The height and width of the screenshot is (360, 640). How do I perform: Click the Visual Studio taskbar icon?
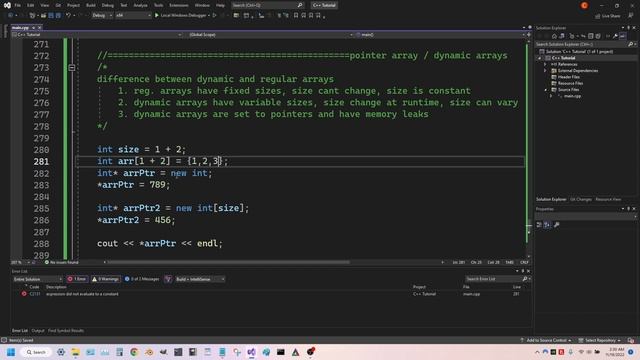pos(251,352)
